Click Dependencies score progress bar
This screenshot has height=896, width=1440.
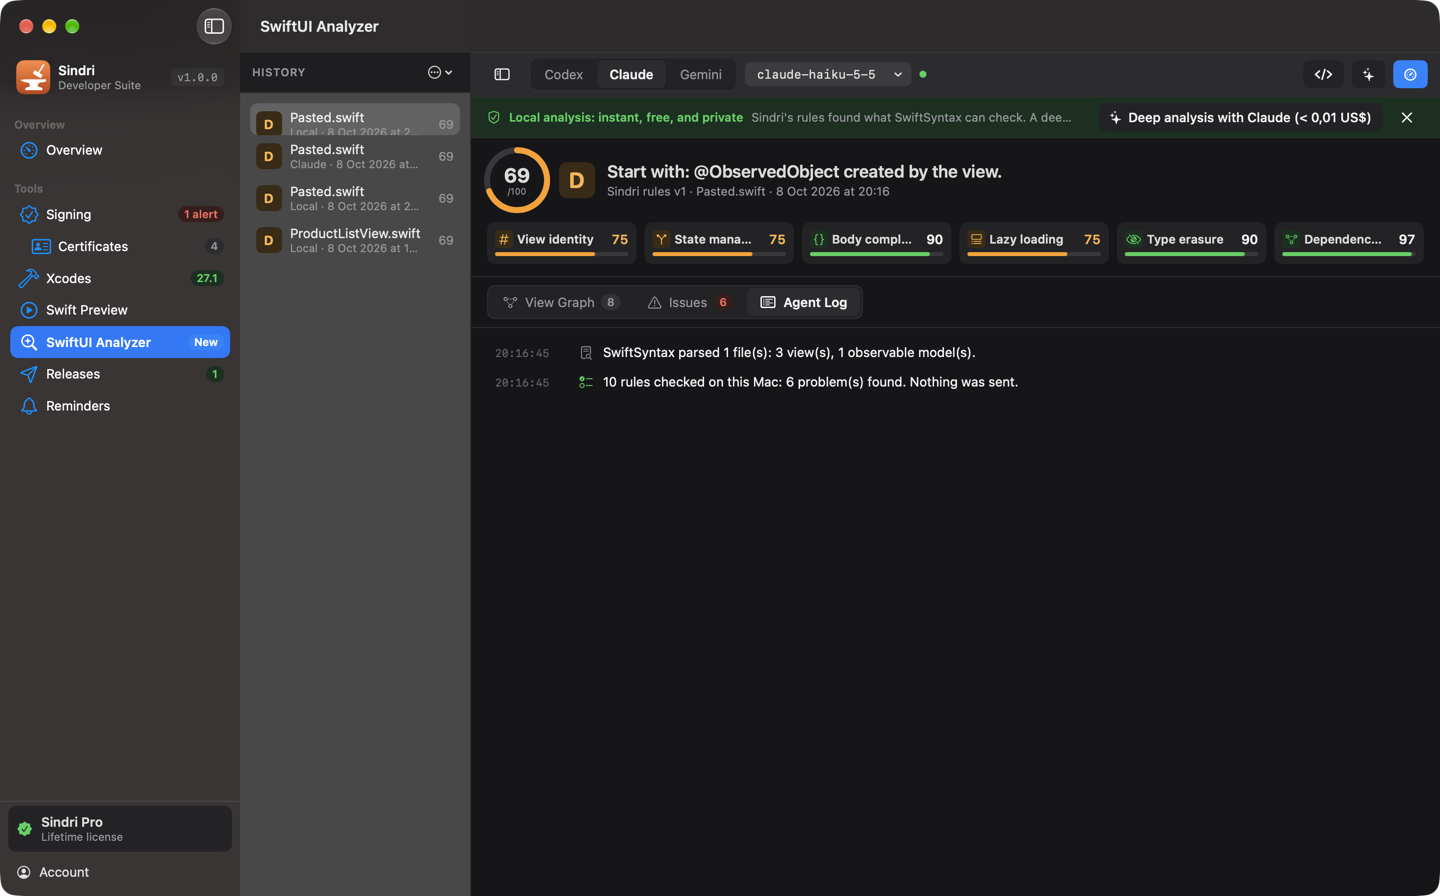1349,254
